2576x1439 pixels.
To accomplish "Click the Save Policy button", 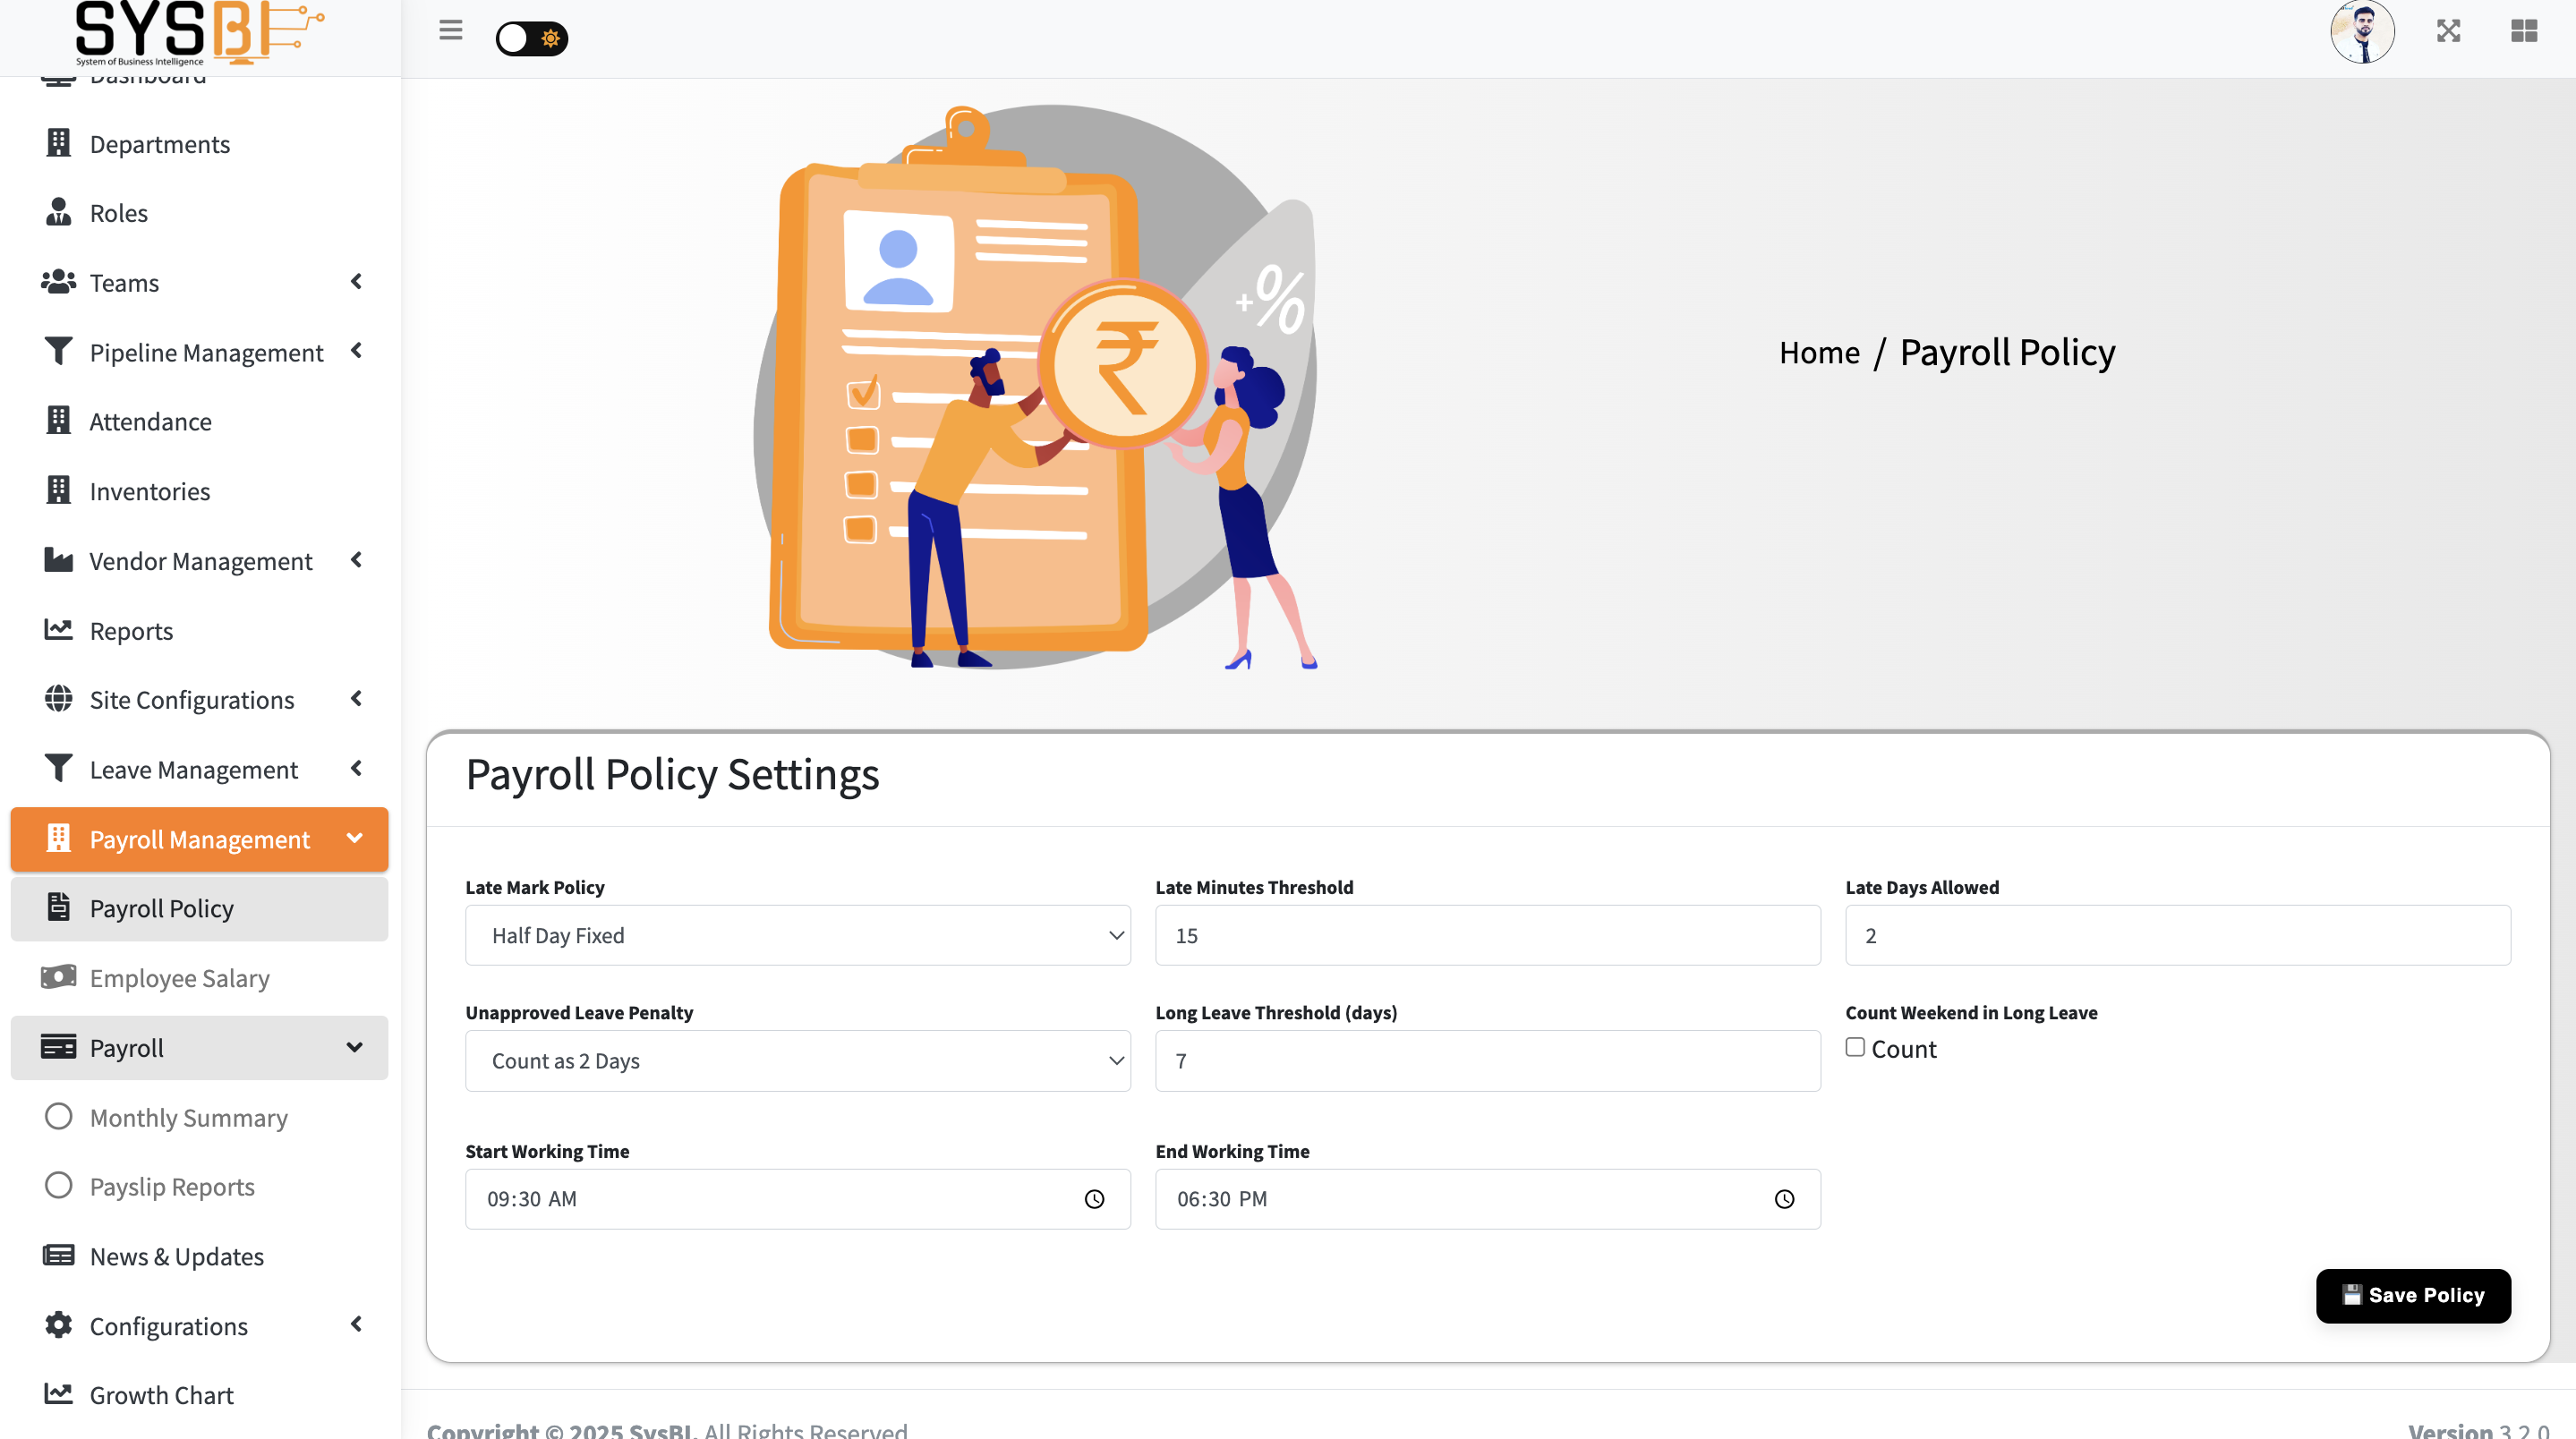I will [x=2412, y=1295].
